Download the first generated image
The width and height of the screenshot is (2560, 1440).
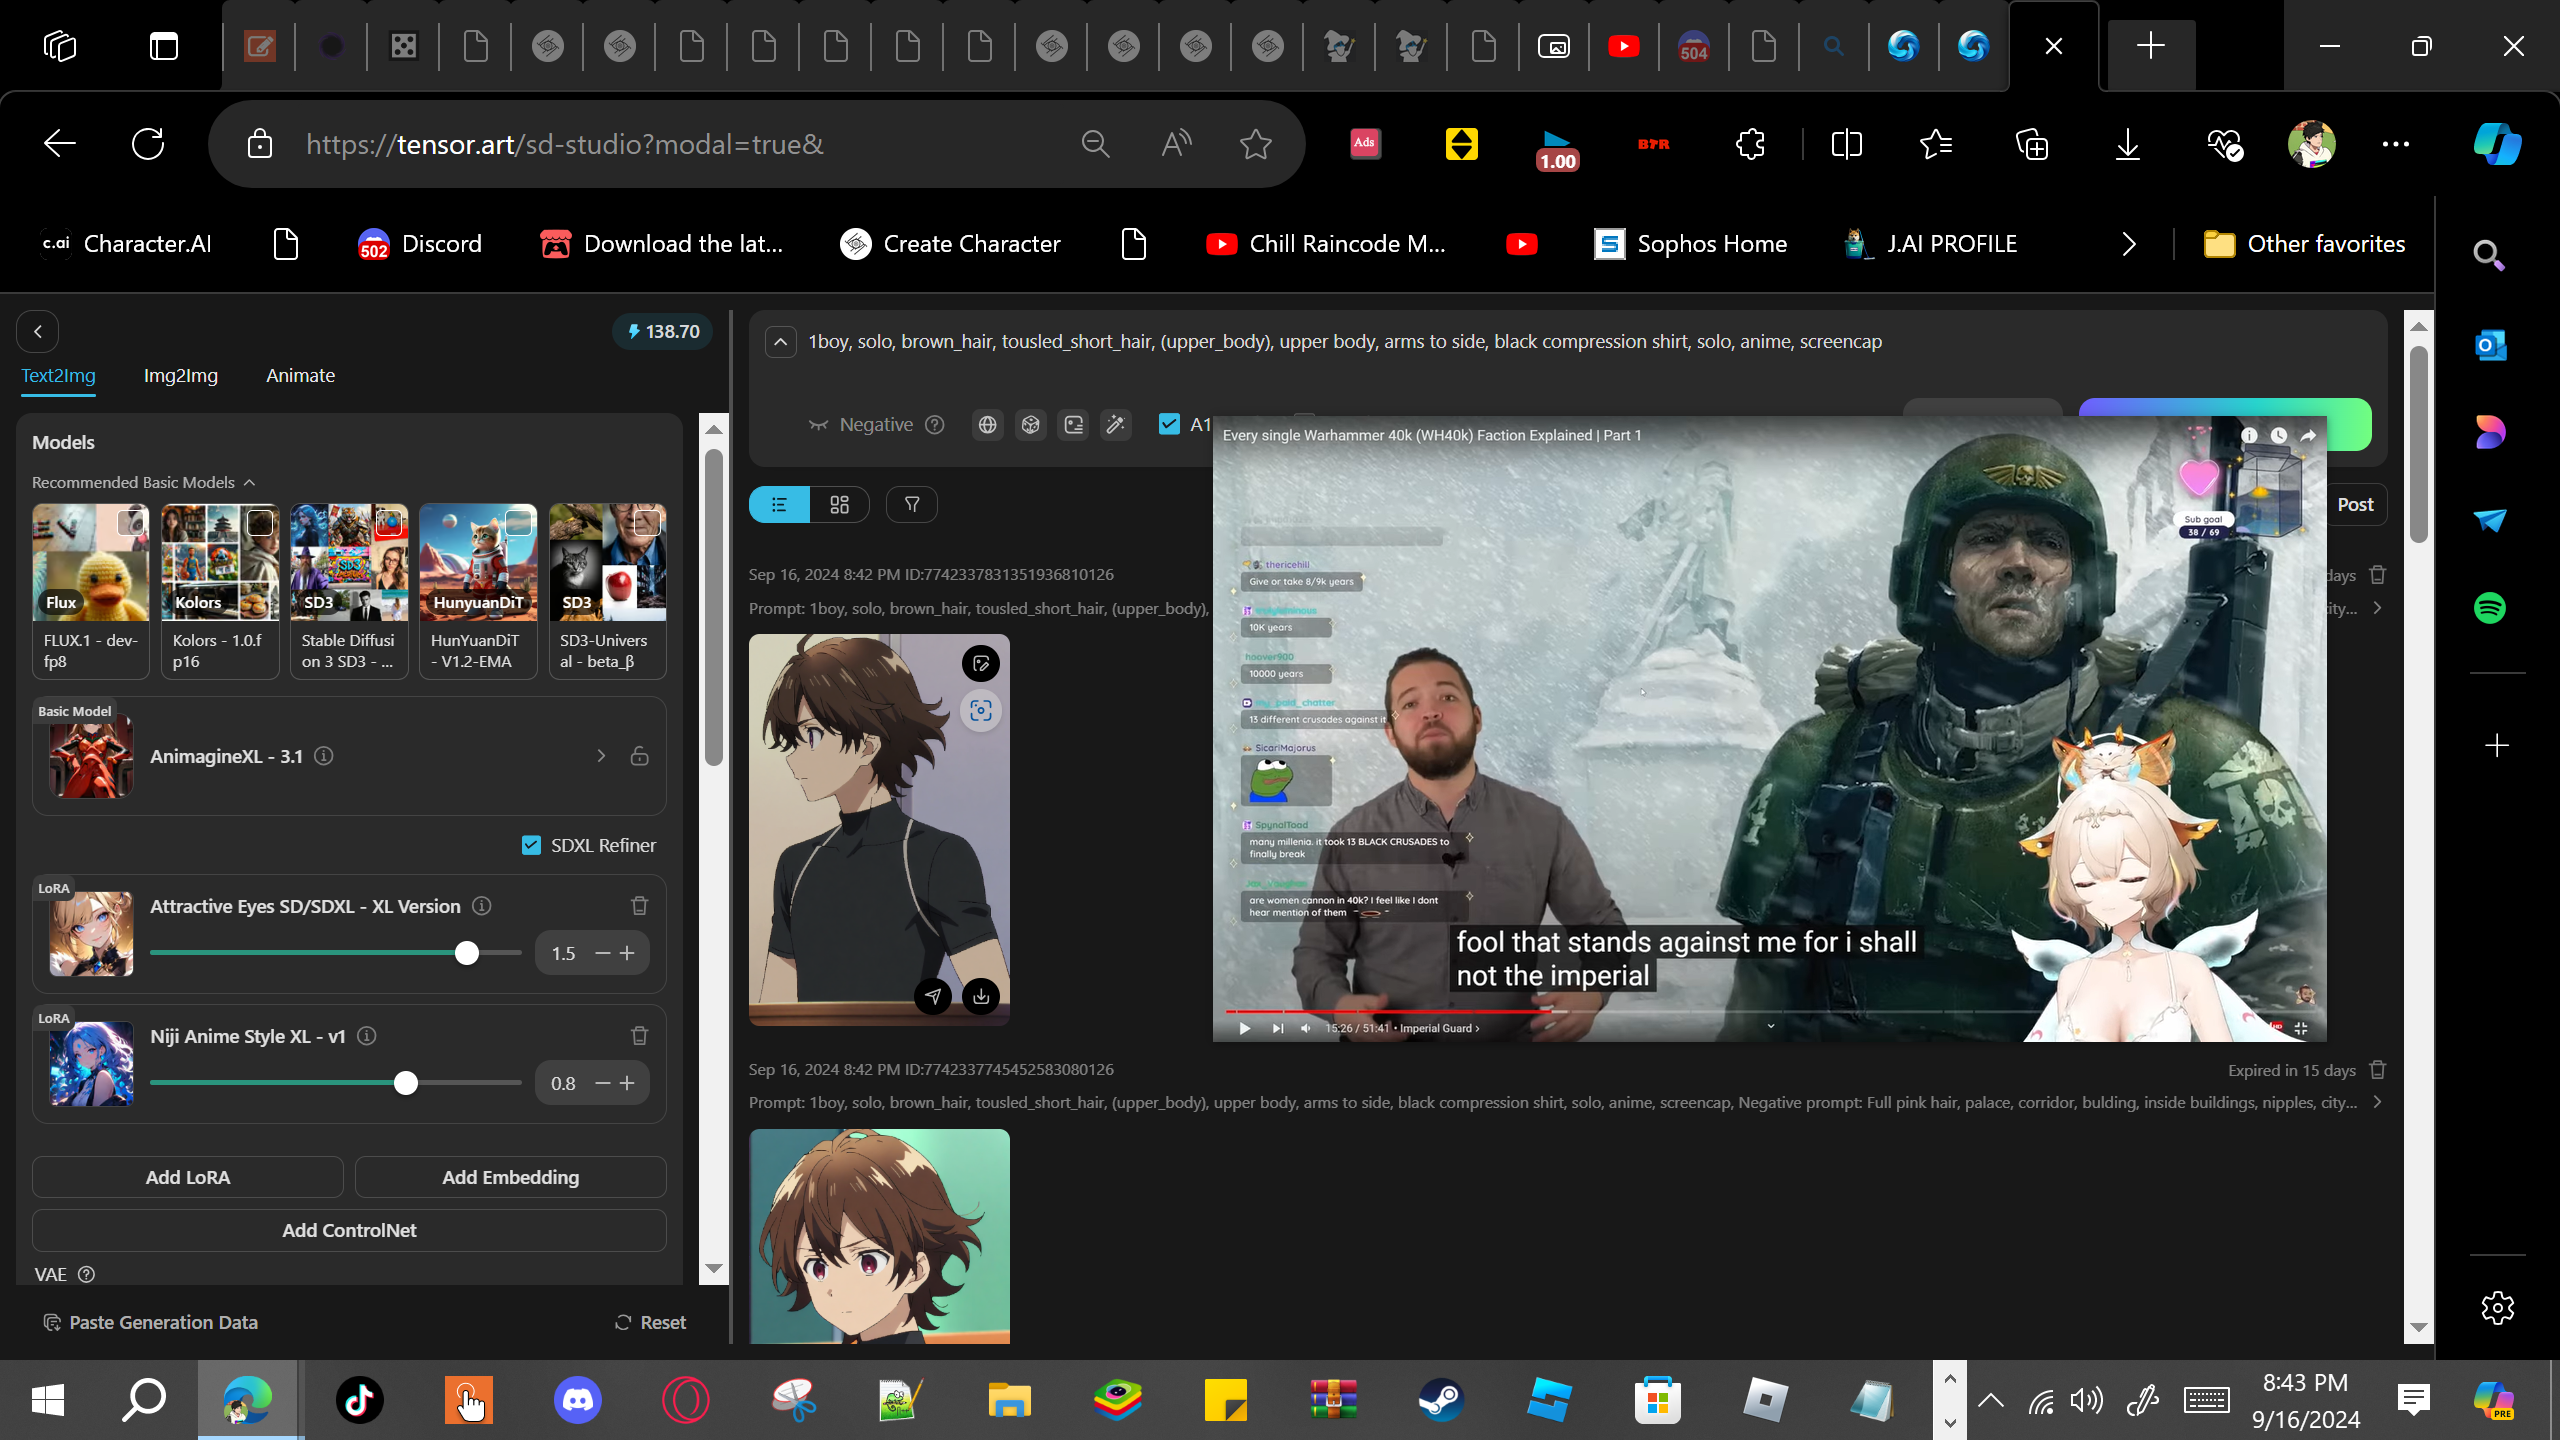(x=981, y=996)
